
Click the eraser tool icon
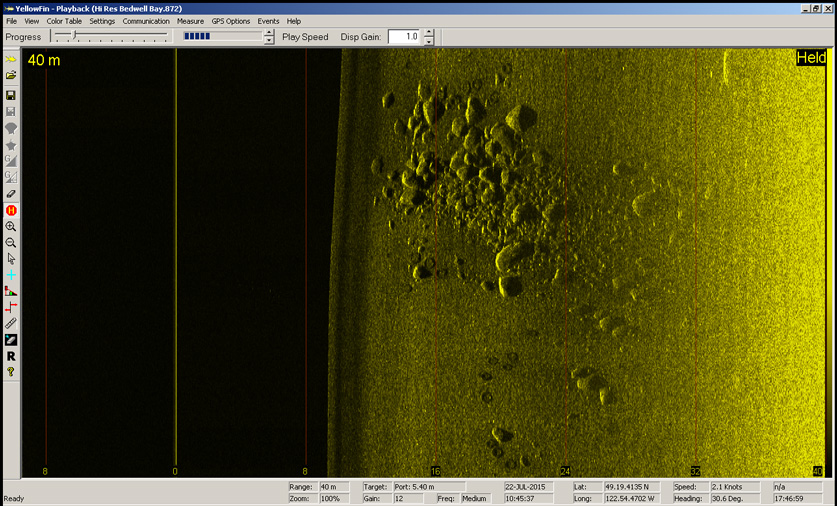[11, 194]
